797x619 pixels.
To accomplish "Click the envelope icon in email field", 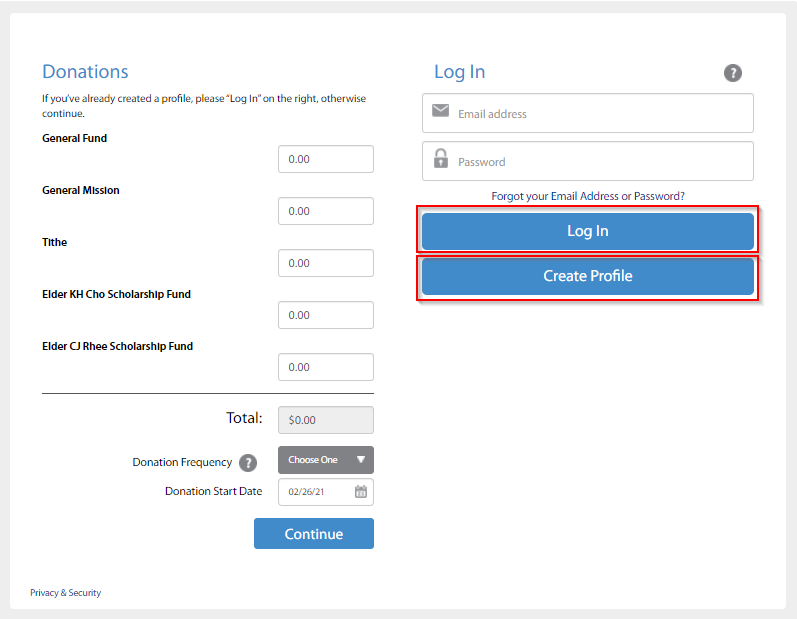I will [440, 111].
